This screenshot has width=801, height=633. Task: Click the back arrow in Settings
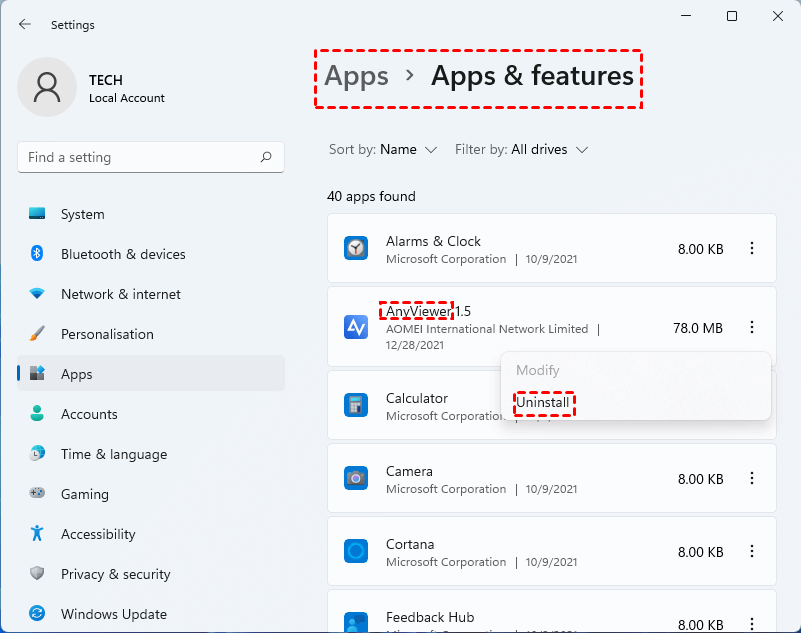(25, 24)
